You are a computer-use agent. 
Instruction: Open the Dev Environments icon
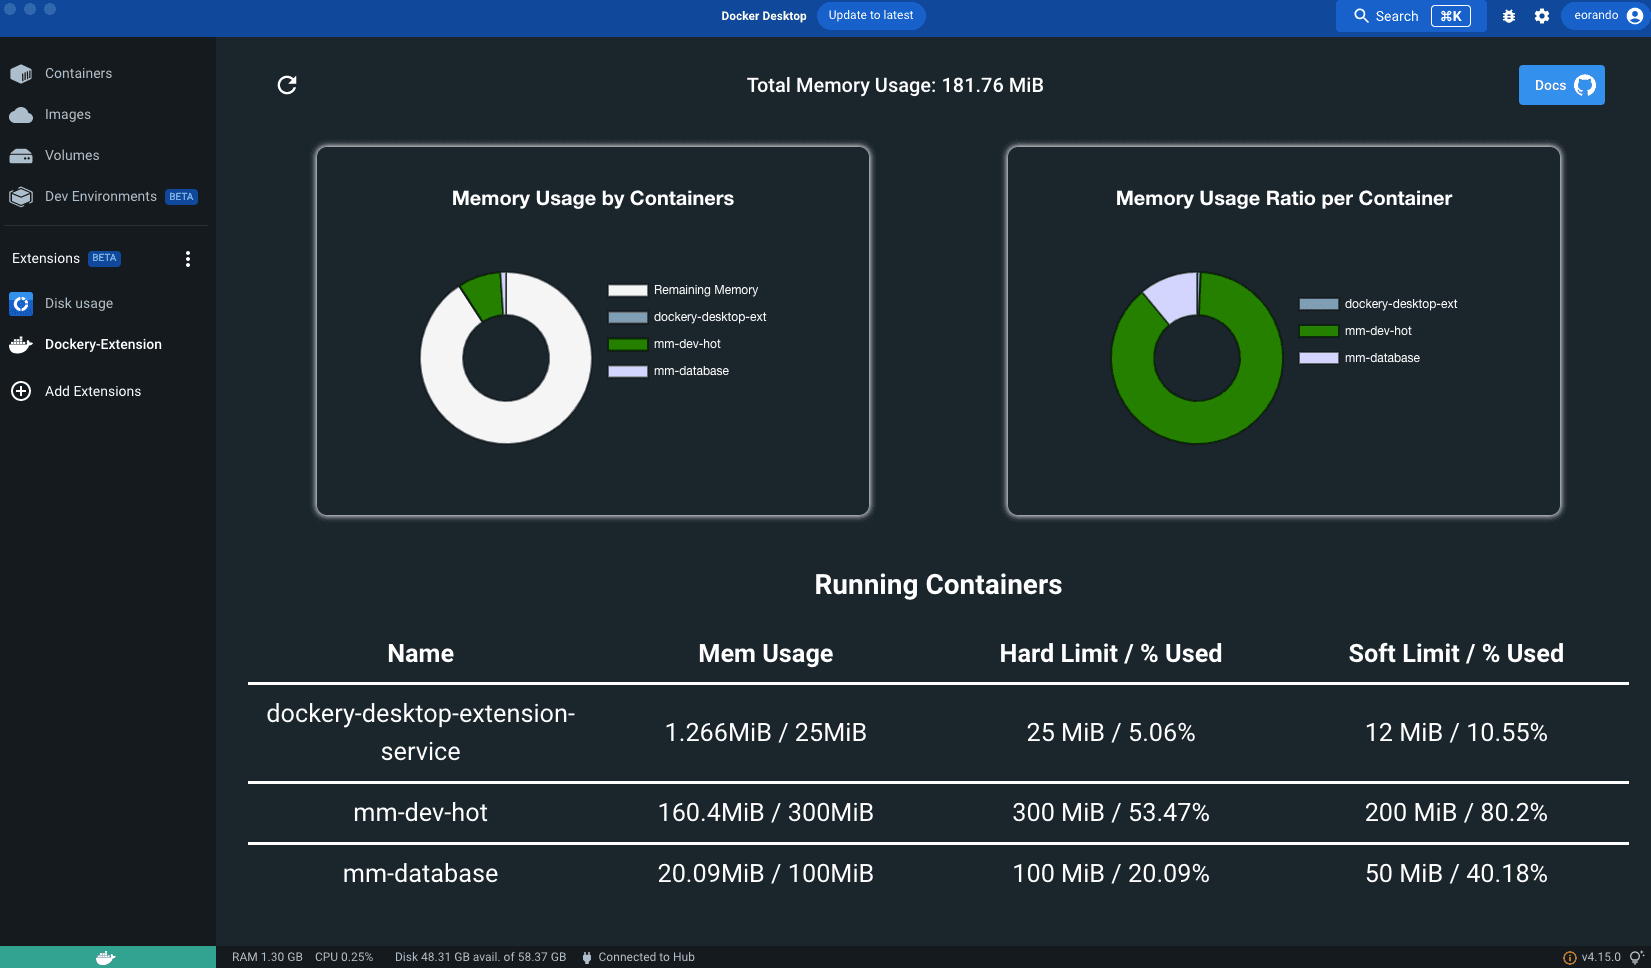(21, 197)
